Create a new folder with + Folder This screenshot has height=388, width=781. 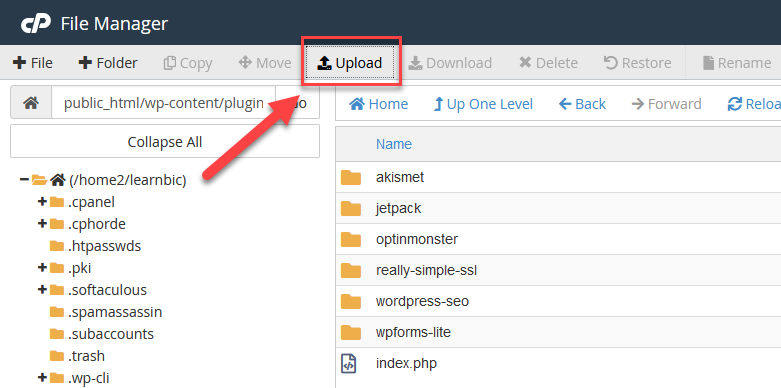(x=108, y=63)
